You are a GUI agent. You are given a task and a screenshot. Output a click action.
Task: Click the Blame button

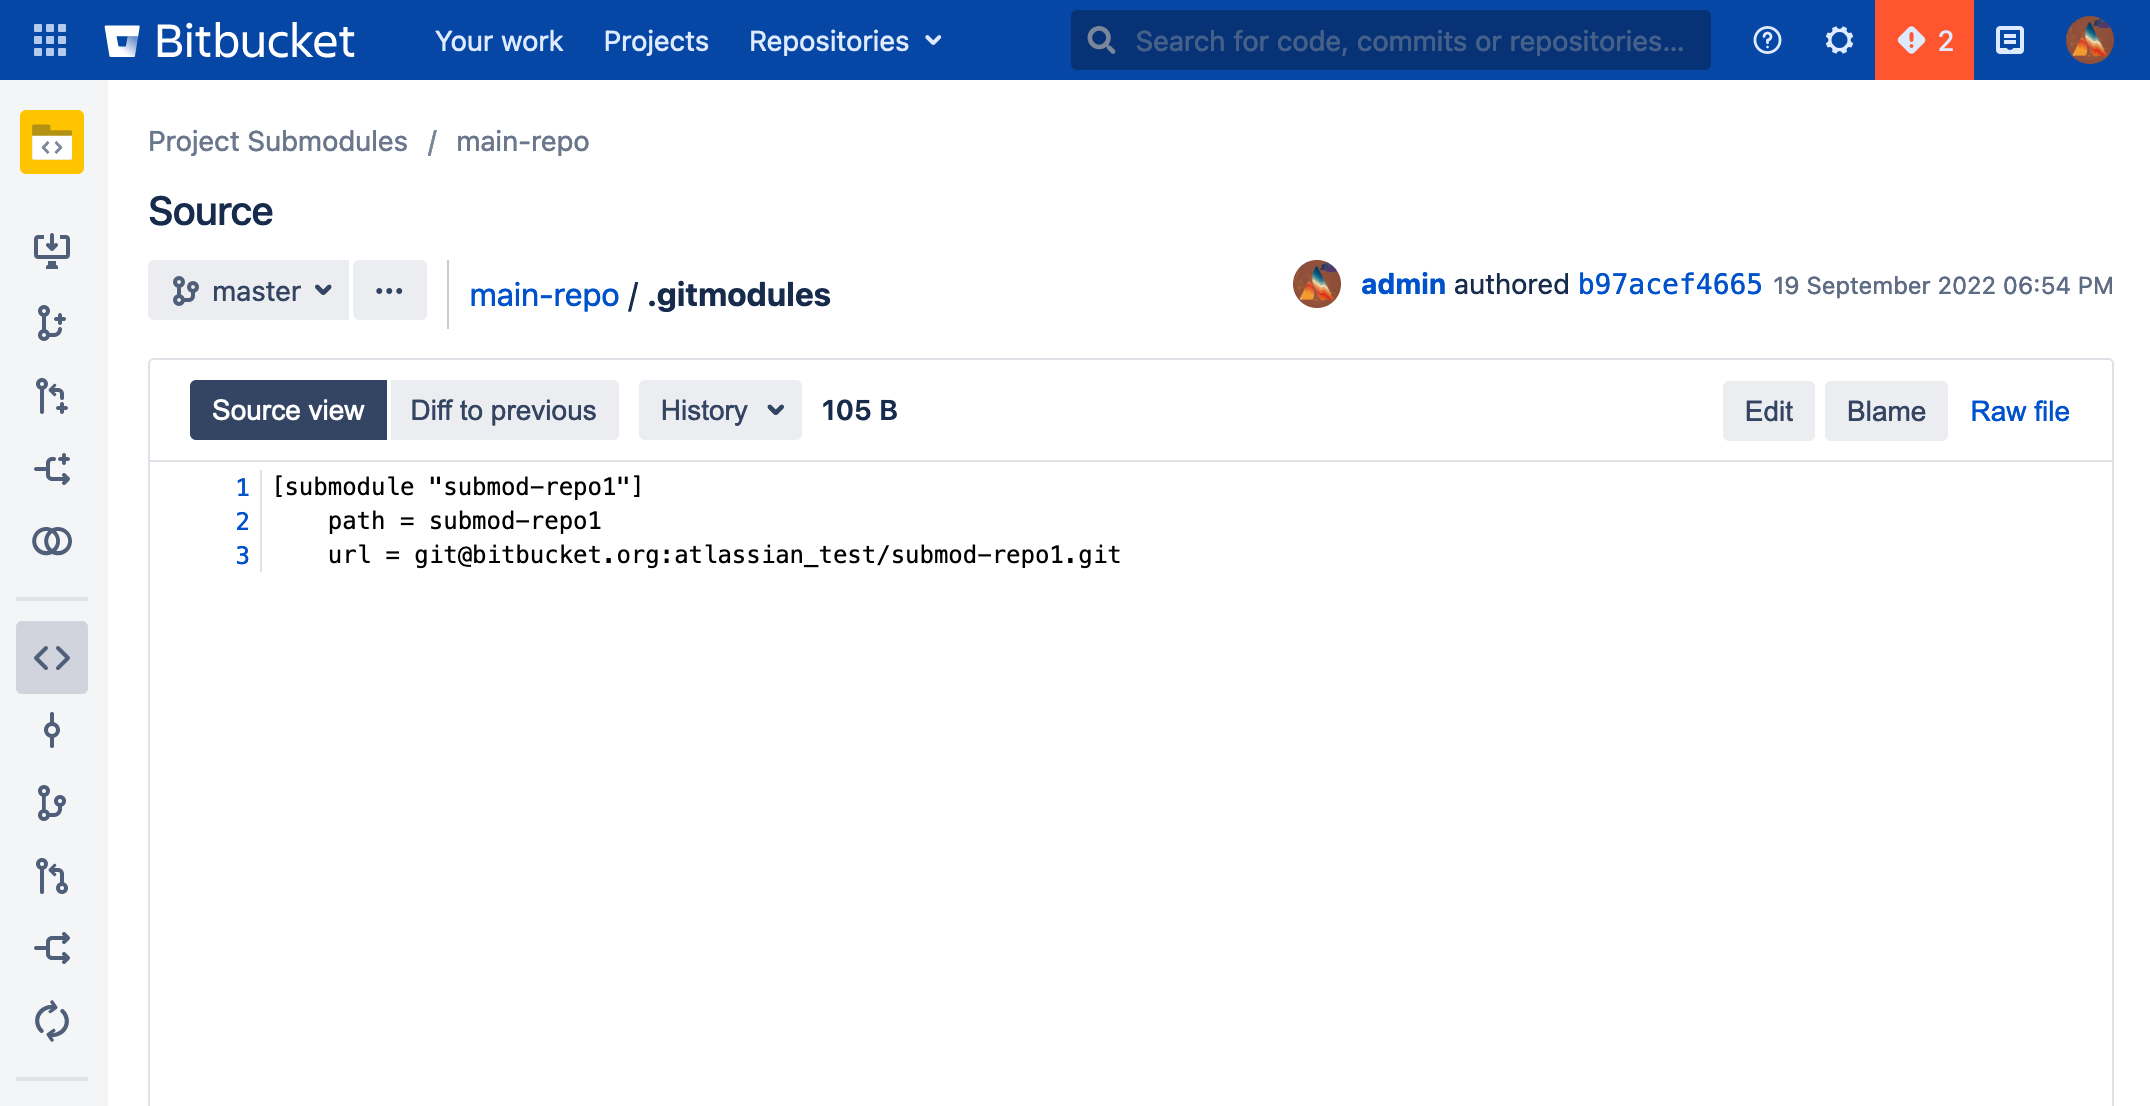1885,411
